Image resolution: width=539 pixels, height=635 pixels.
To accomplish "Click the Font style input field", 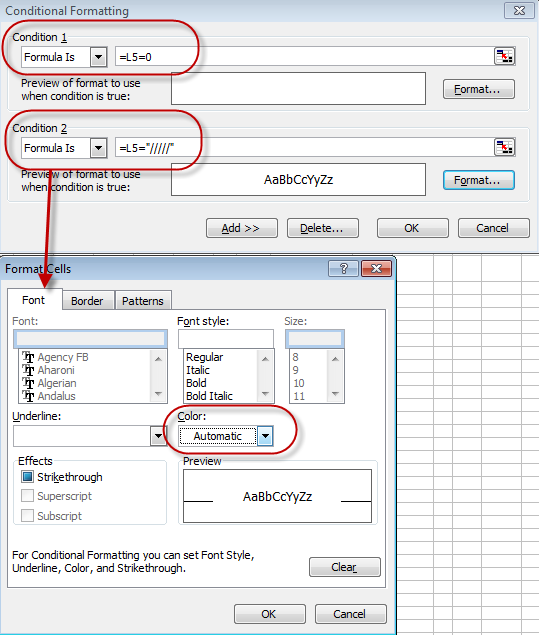I will tap(226, 339).
